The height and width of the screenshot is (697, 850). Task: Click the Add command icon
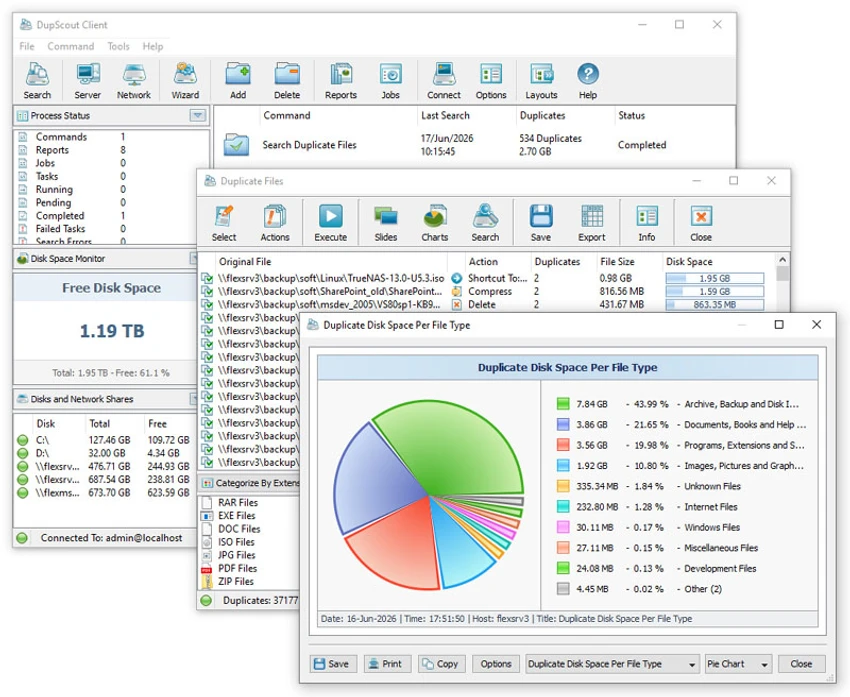coord(238,81)
